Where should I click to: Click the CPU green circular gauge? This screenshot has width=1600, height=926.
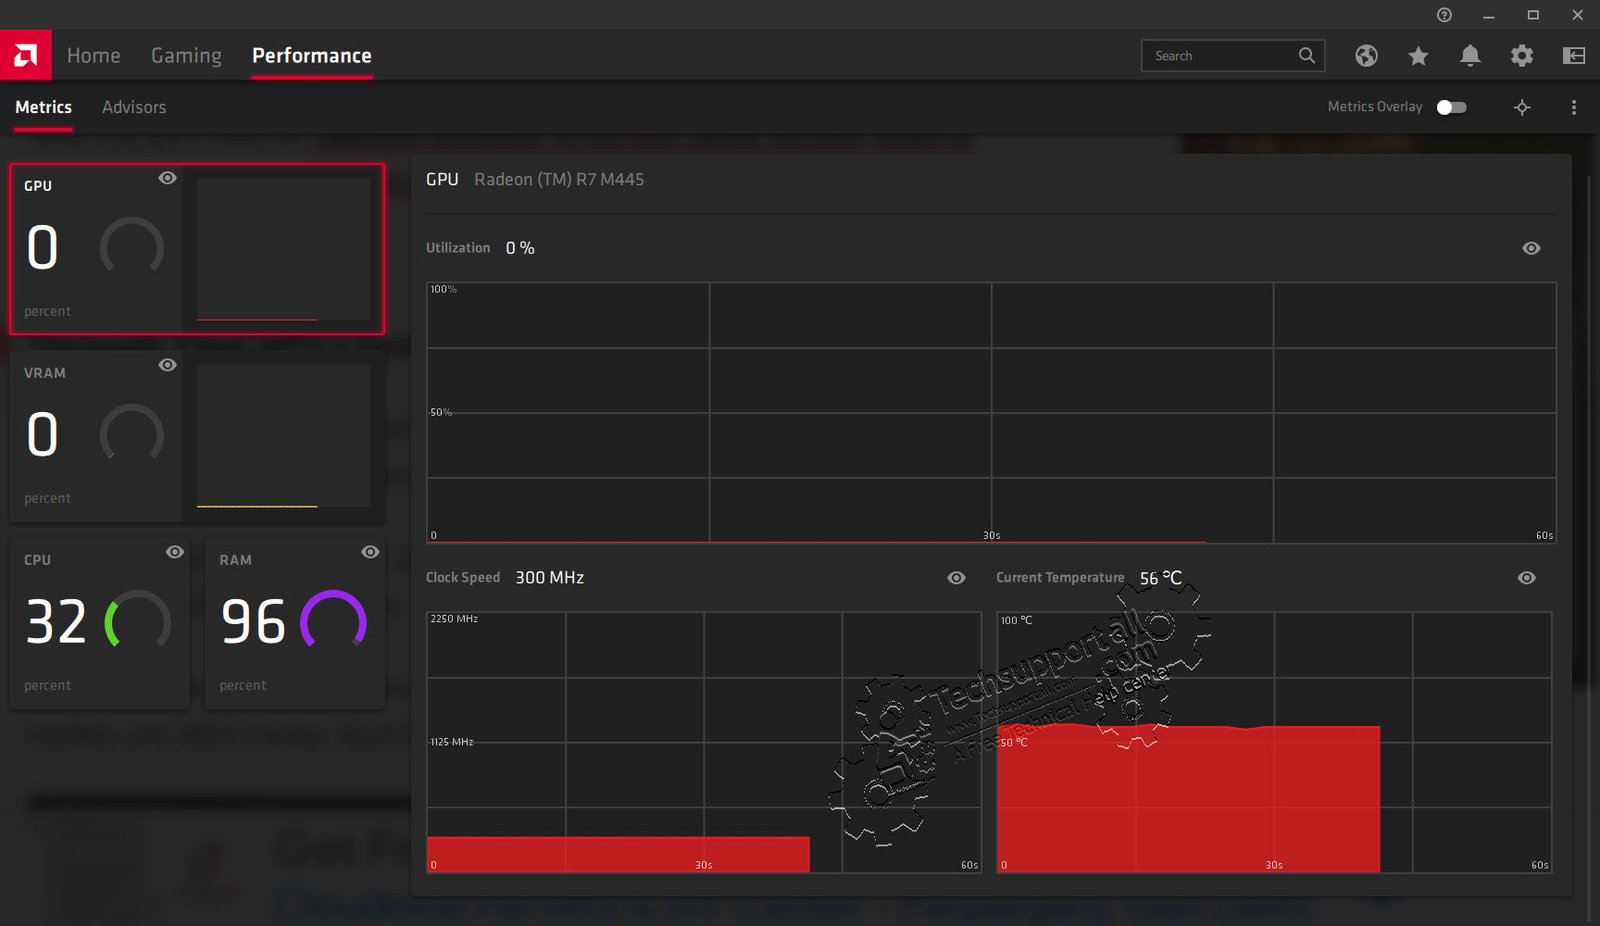(x=138, y=620)
